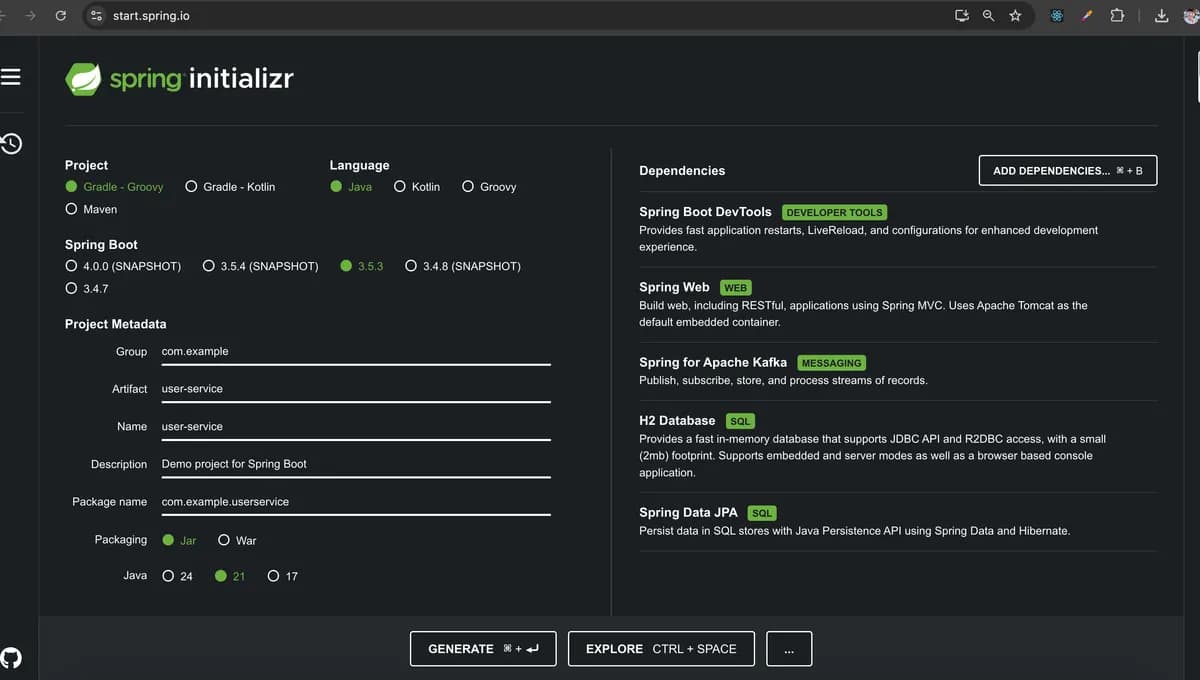Click the SQL tag beside Spring Data JPA
This screenshot has height=680, width=1200.
pyautogui.click(x=762, y=513)
